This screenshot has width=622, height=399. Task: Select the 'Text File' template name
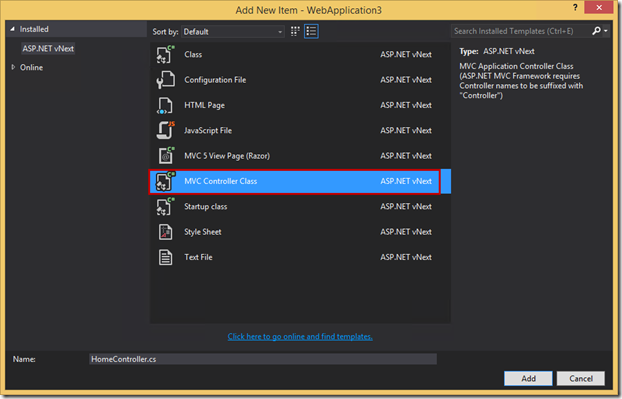click(x=198, y=257)
